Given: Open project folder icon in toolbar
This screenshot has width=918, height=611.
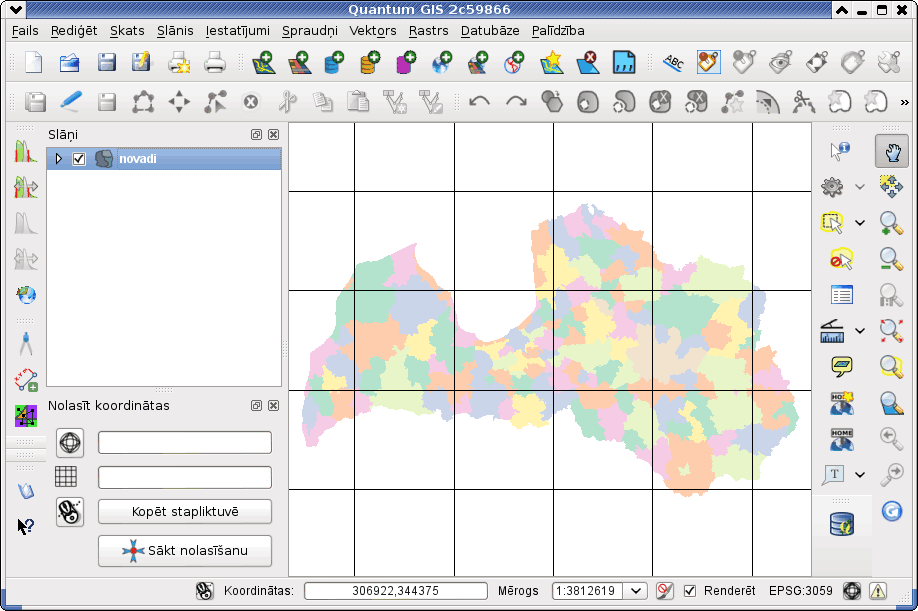Looking at the screenshot, I should point(70,62).
